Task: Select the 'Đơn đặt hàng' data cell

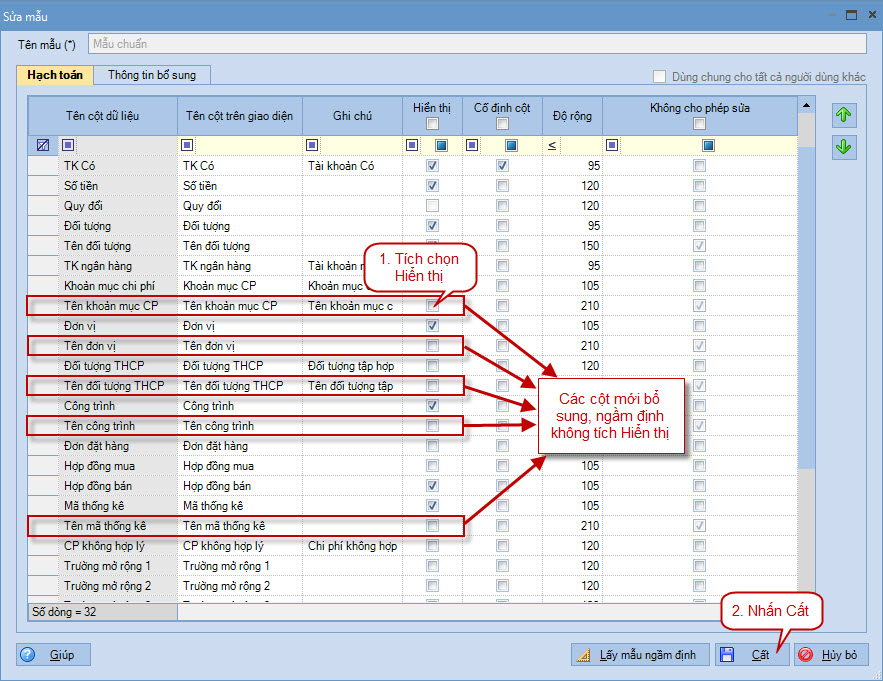Action: coord(118,446)
